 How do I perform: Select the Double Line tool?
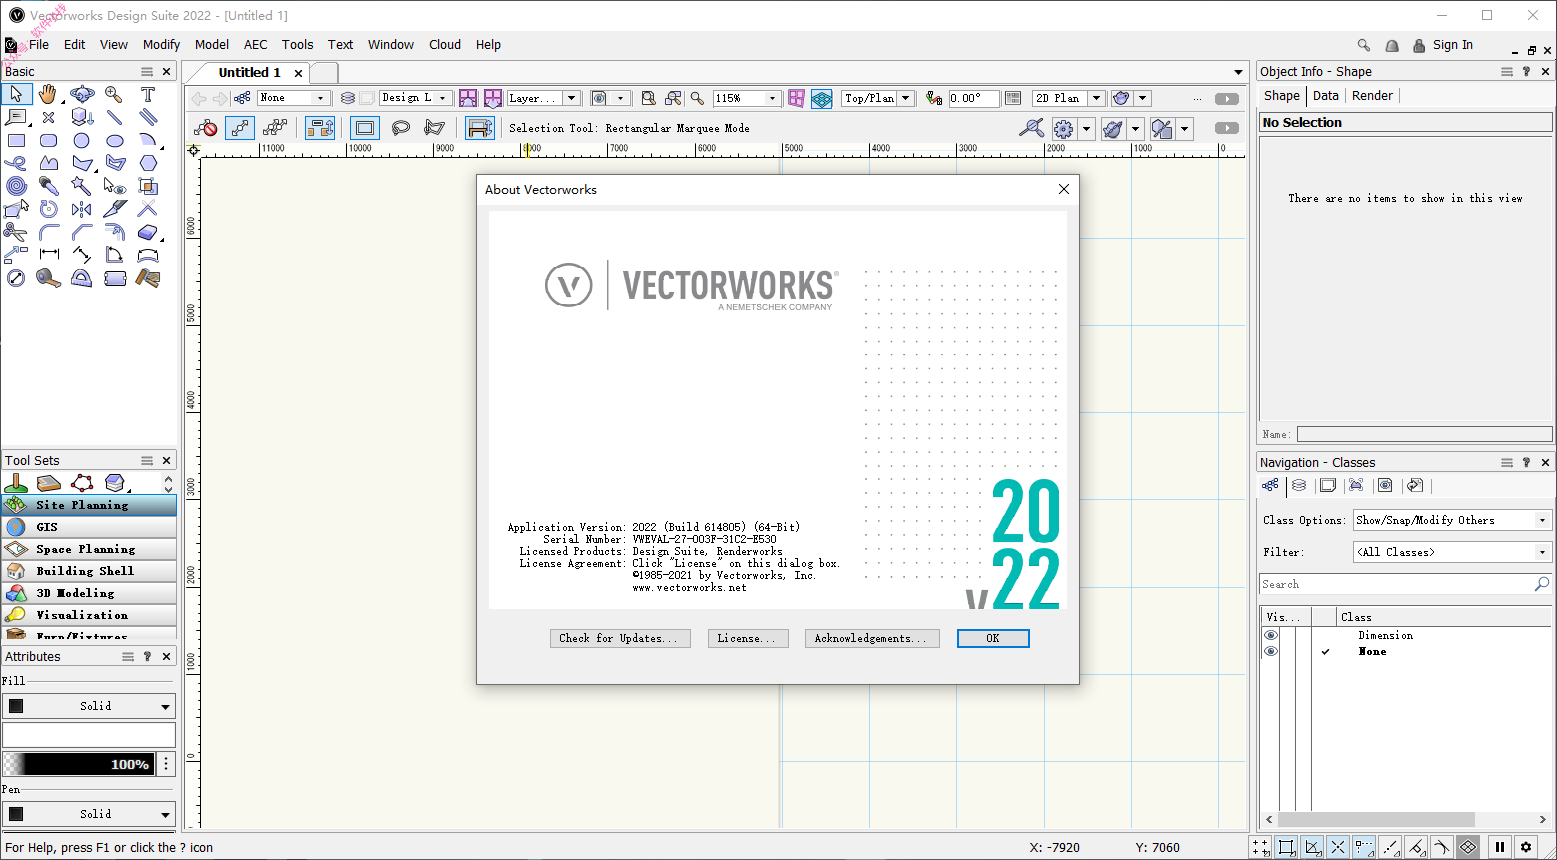[x=148, y=118]
